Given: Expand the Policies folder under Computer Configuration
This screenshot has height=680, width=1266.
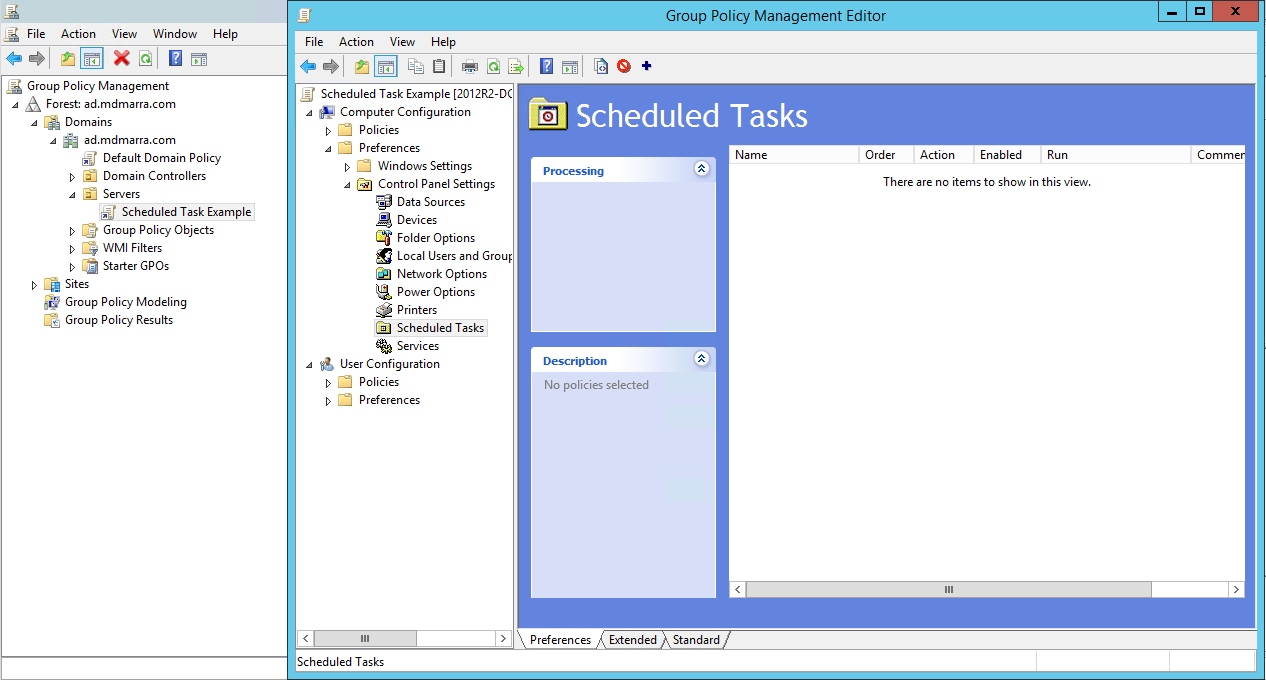Looking at the screenshot, I should pos(328,131).
